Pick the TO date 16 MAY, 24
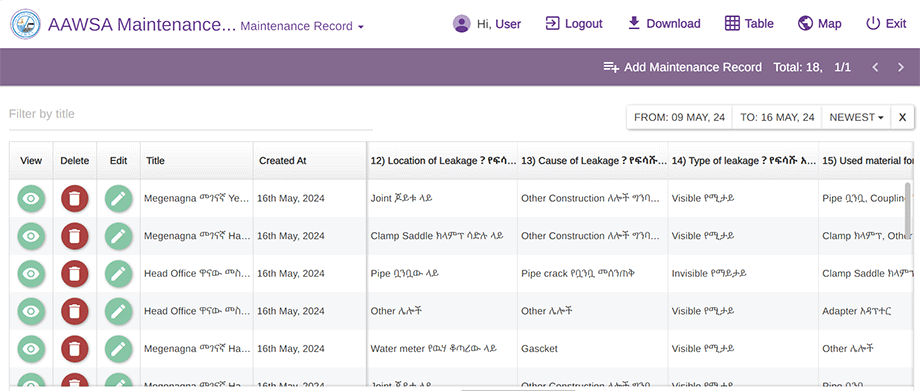The image size is (920, 391). click(777, 117)
